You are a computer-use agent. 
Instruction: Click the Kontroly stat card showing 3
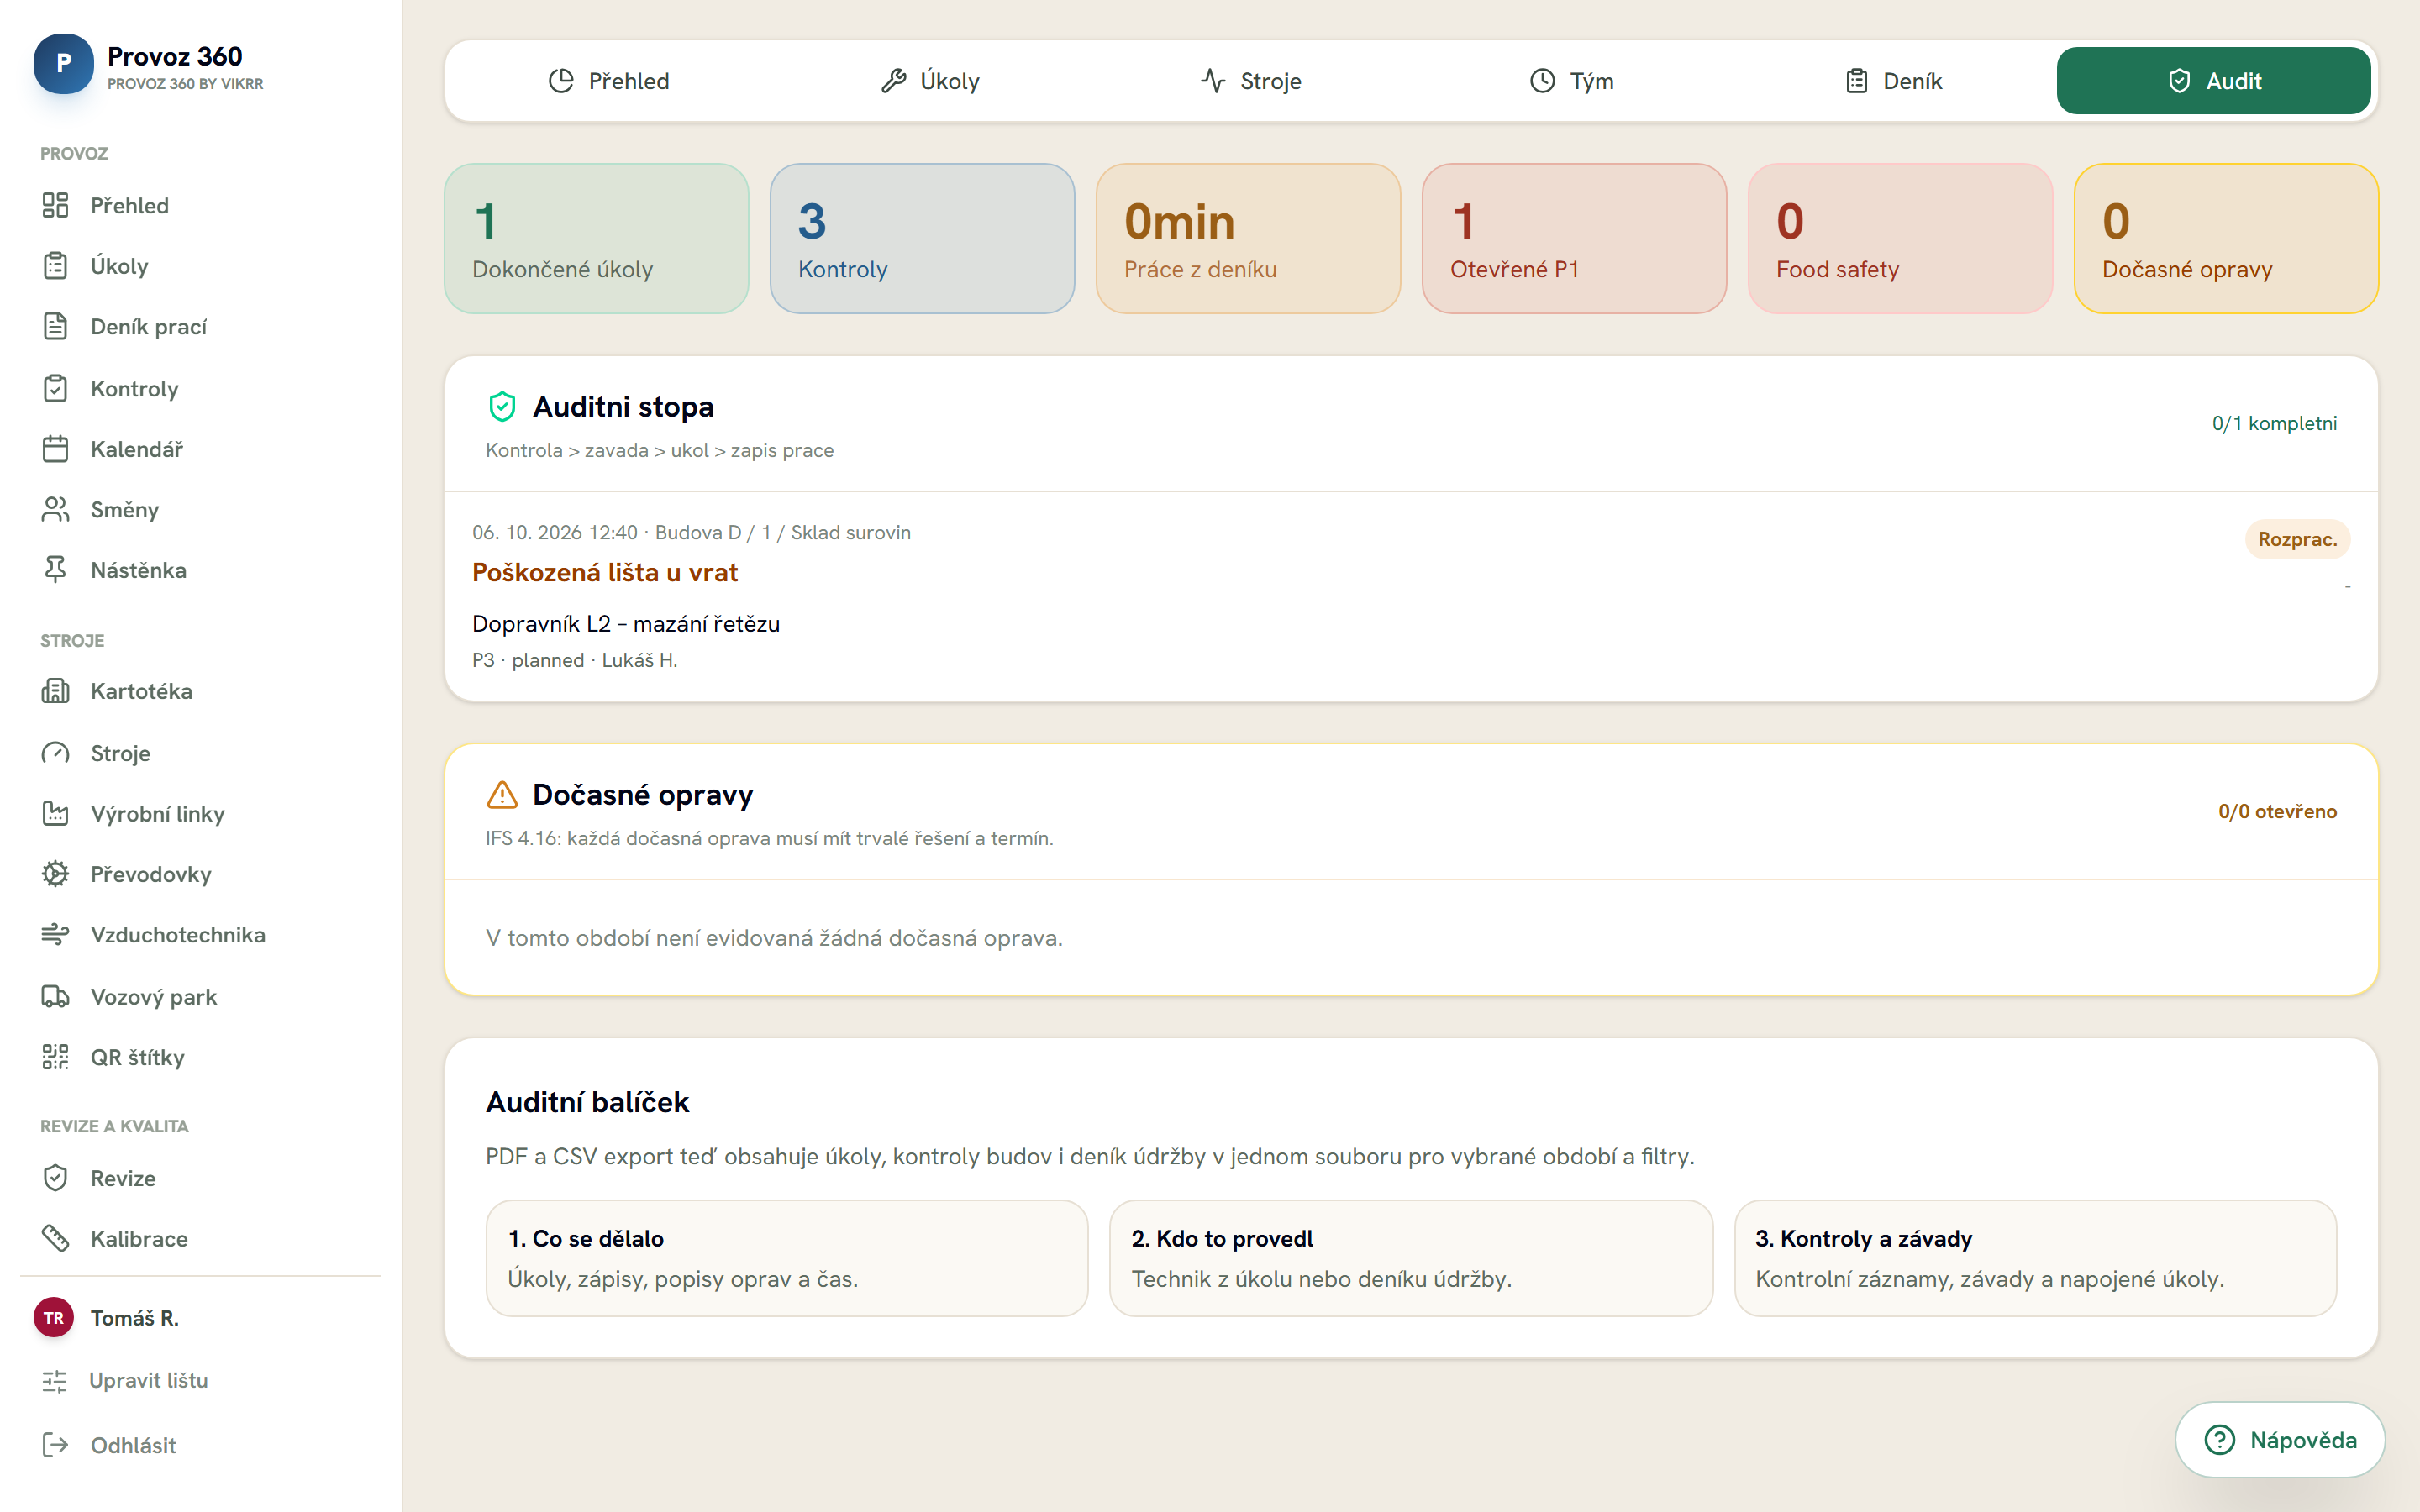tap(922, 239)
